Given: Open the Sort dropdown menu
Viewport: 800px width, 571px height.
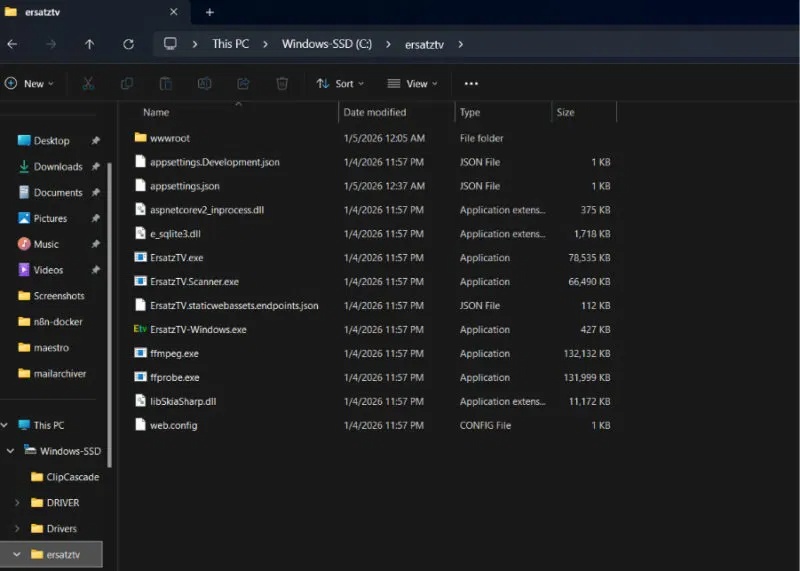Looking at the screenshot, I should 340,84.
